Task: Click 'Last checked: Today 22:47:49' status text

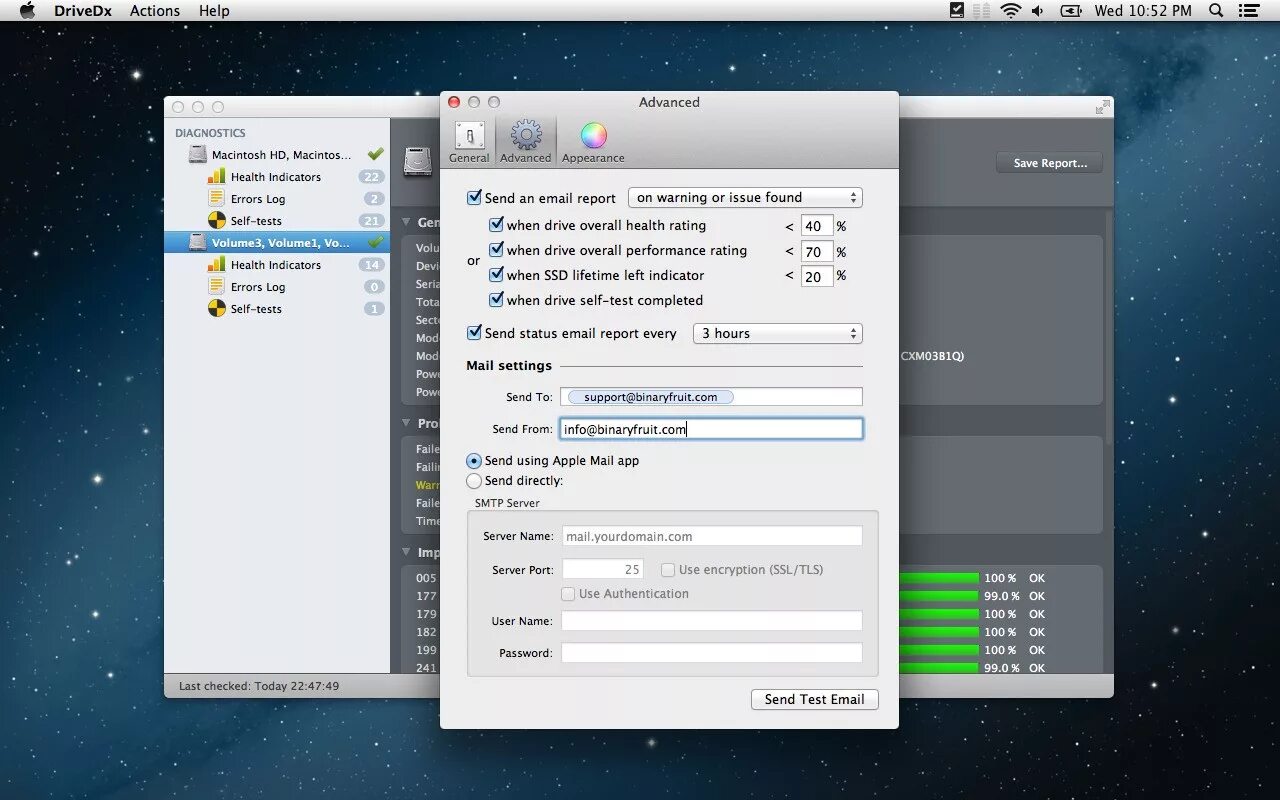Action: point(259,686)
